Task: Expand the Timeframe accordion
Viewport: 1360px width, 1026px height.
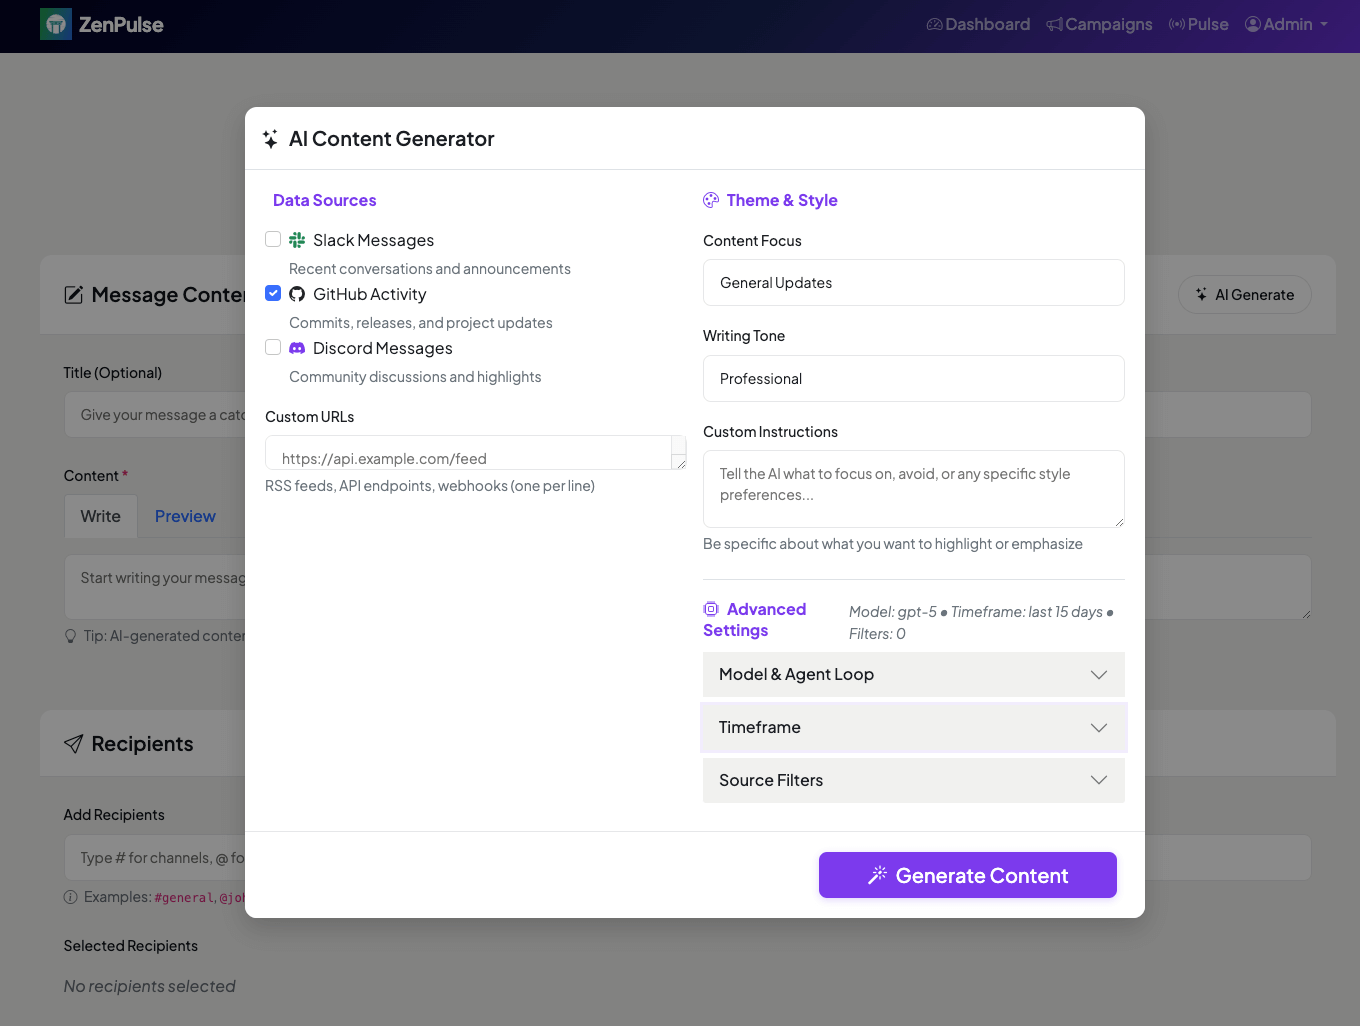Action: (x=913, y=728)
